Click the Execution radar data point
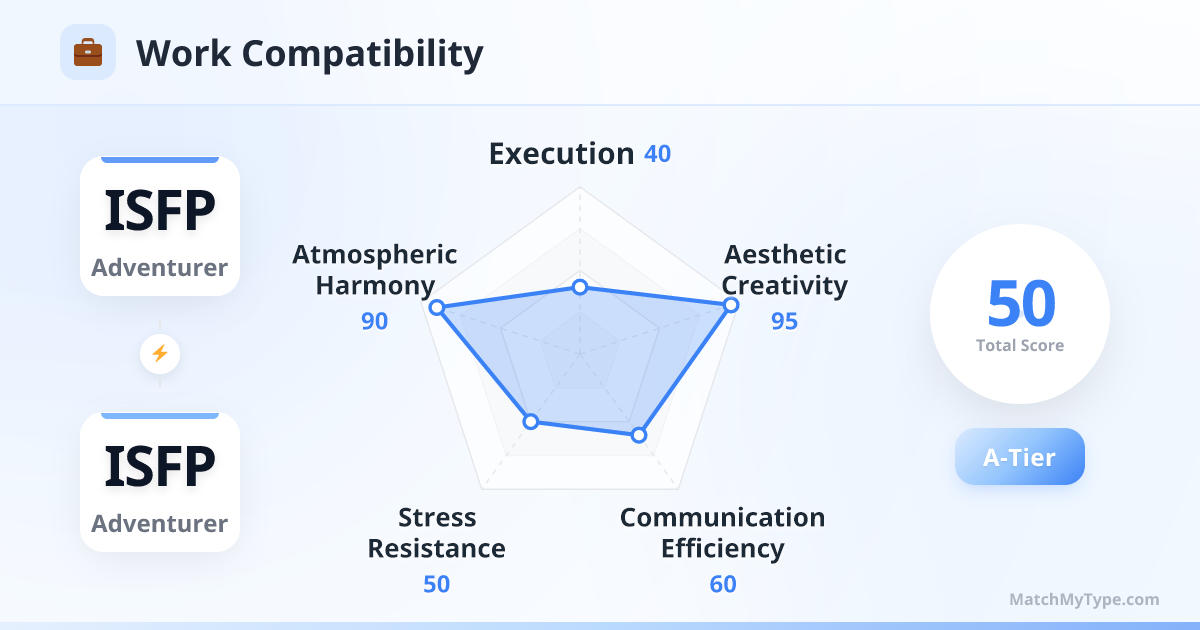 pyautogui.click(x=579, y=288)
